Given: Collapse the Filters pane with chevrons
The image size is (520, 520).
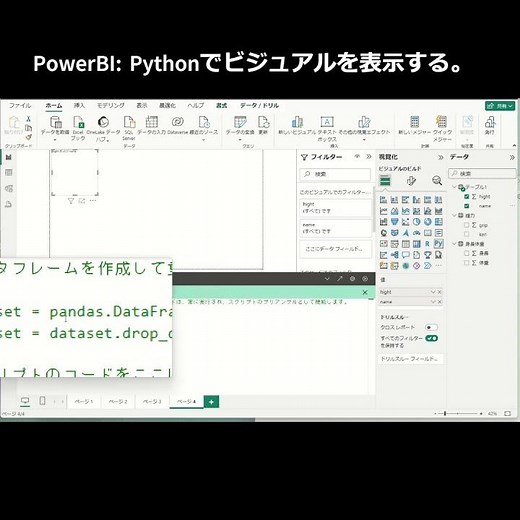Looking at the screenshot, I should 369,156.
